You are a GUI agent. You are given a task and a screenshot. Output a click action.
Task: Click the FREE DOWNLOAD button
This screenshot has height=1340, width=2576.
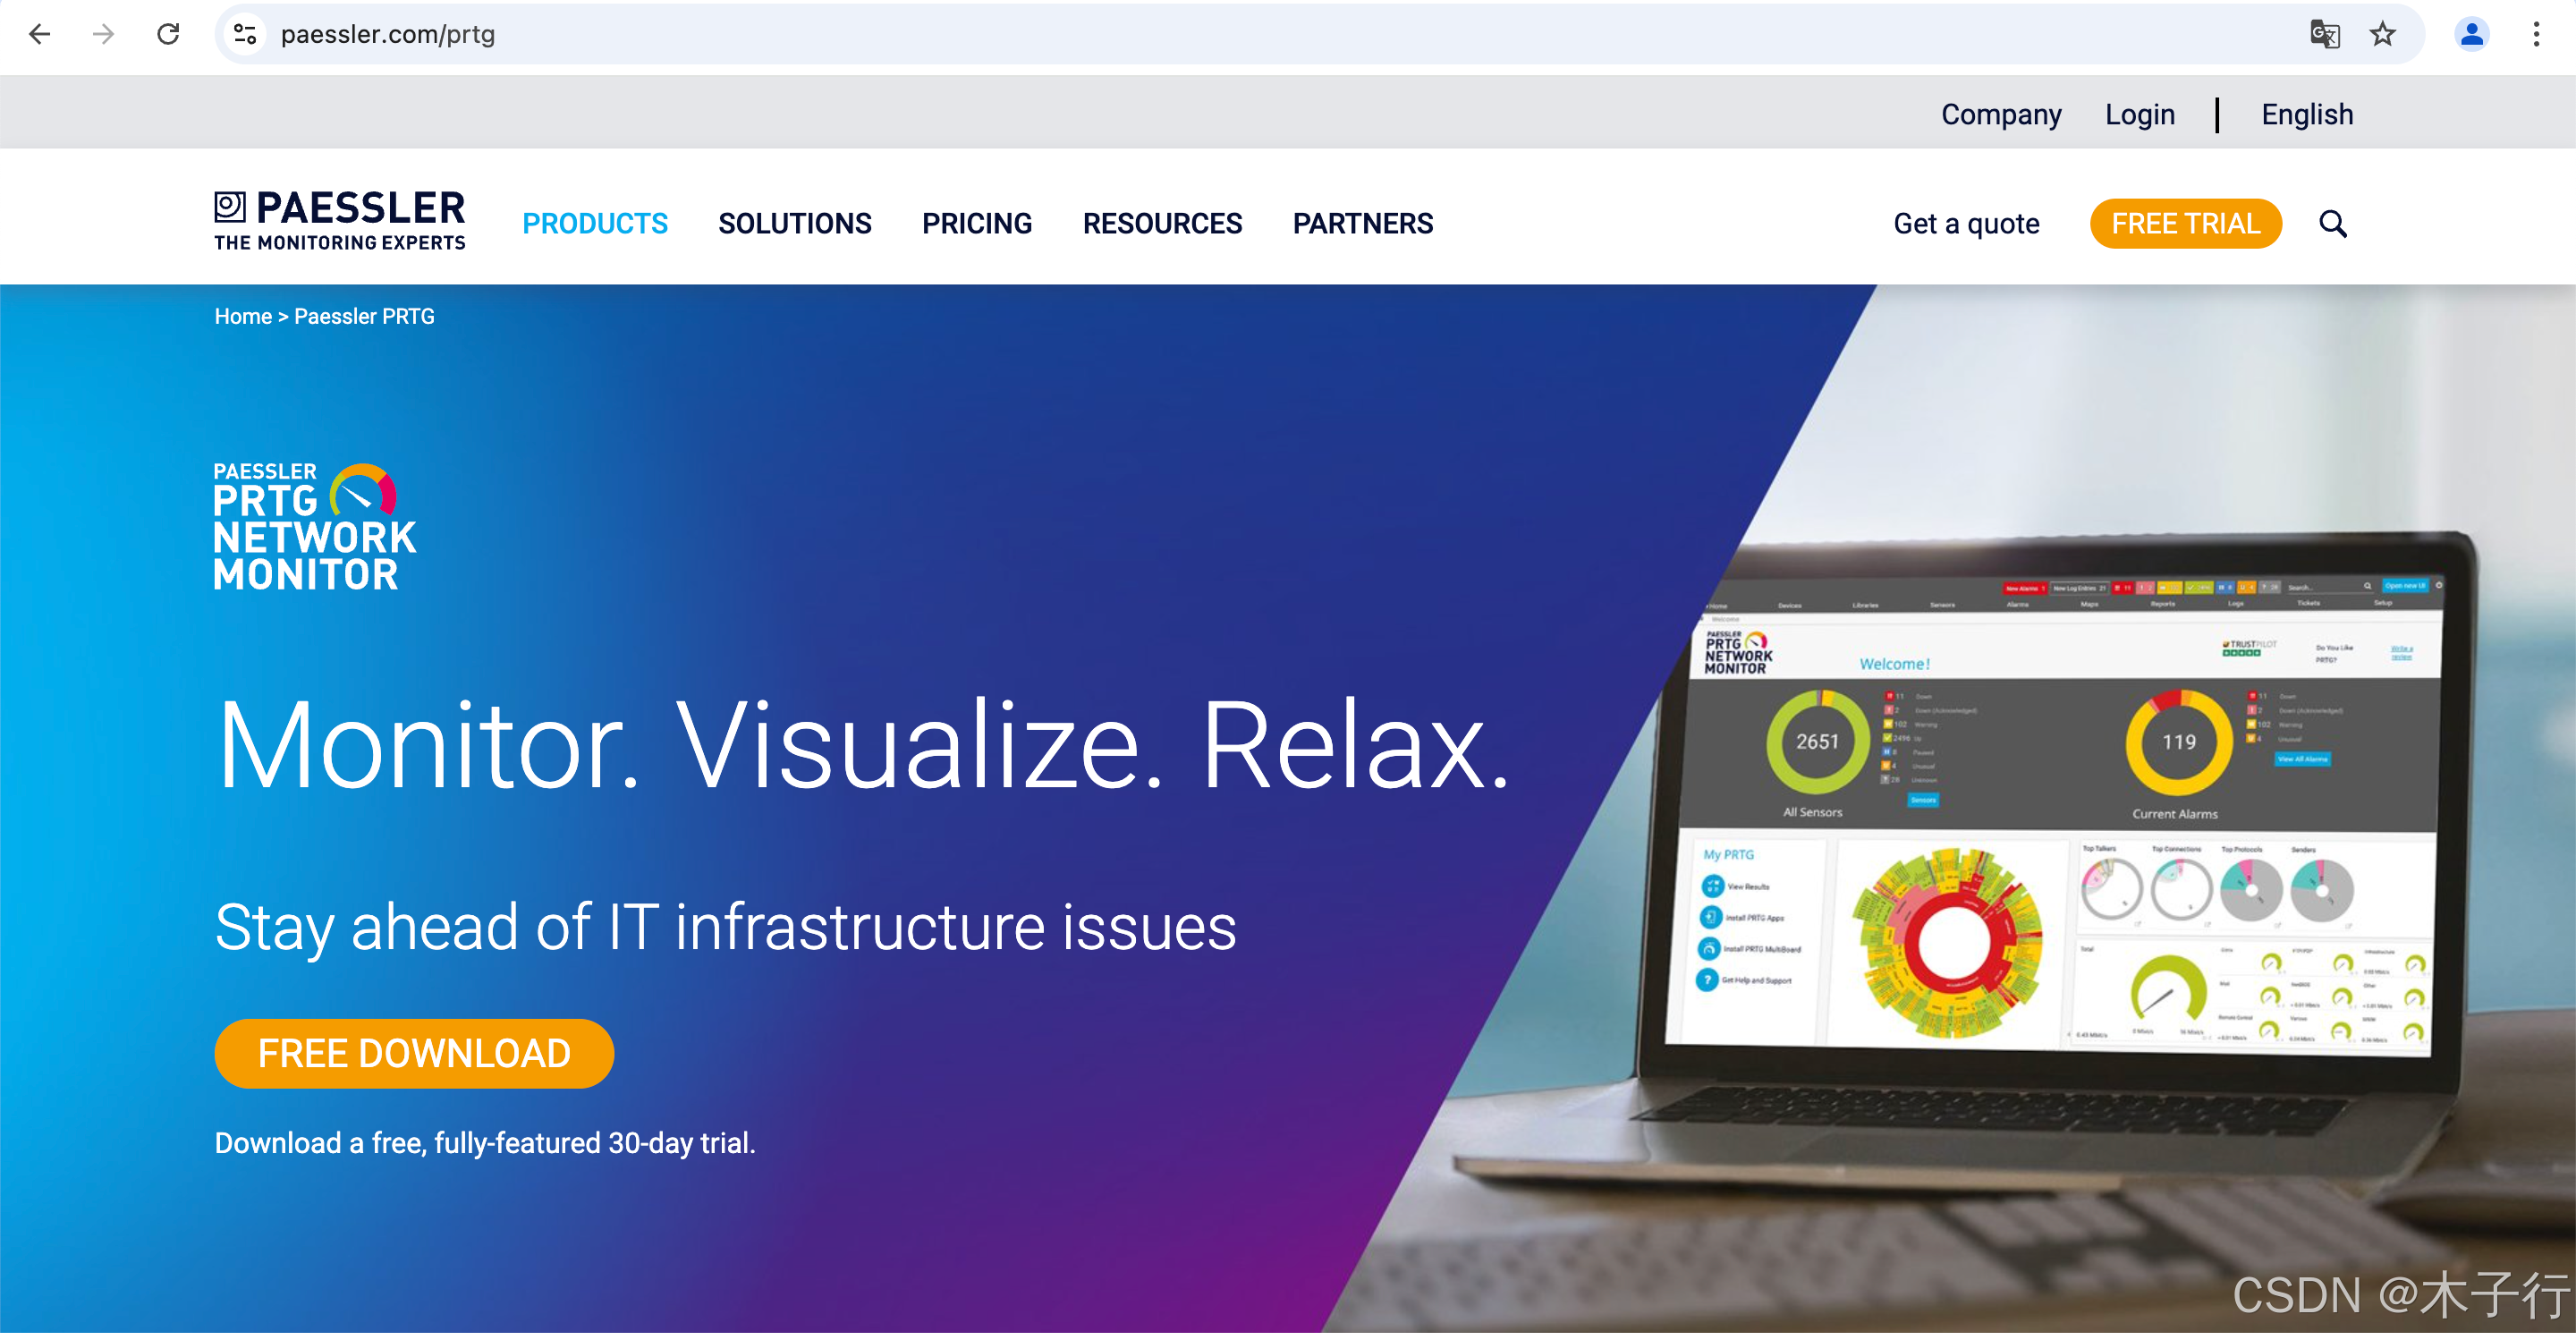[x=414, y=1053]
